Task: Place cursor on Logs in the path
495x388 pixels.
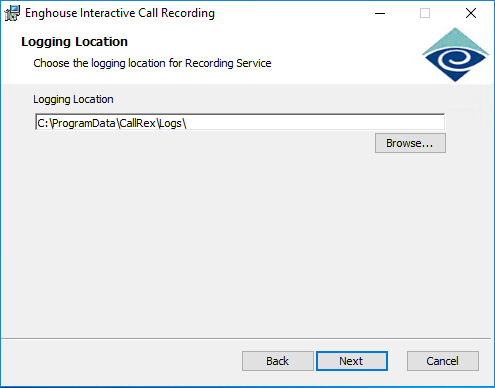Action: point(170,123)
